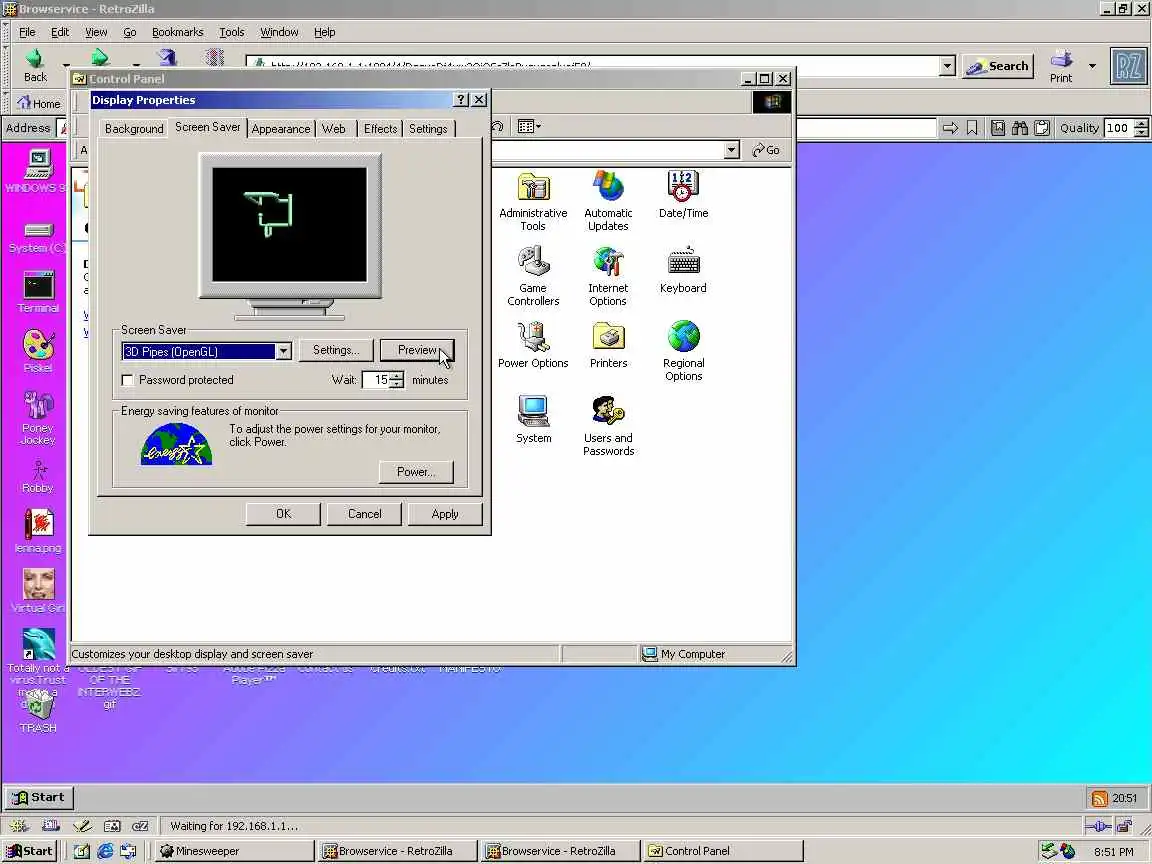
Task: Click the RetroZilla Back arrow button
Action: pyautogui.click(x=35, y=65)
